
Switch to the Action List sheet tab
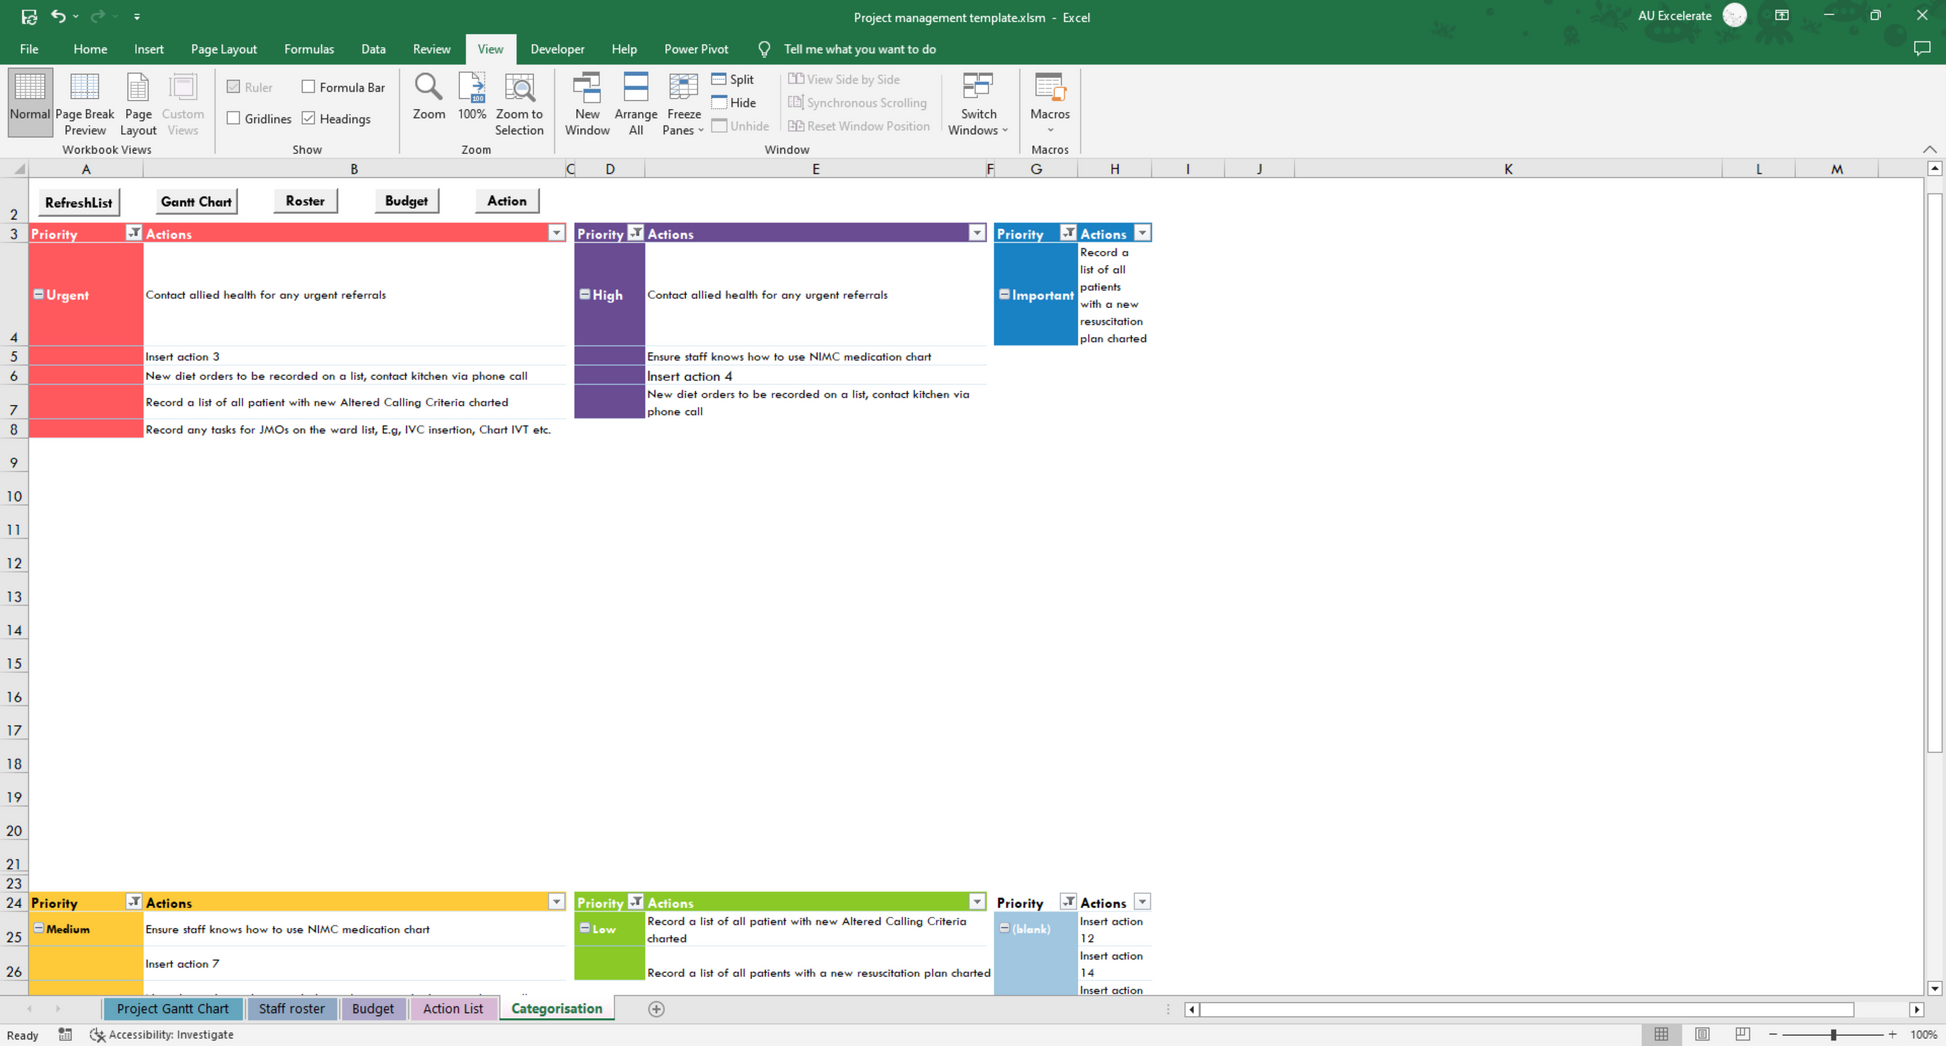click(452, 1008)
